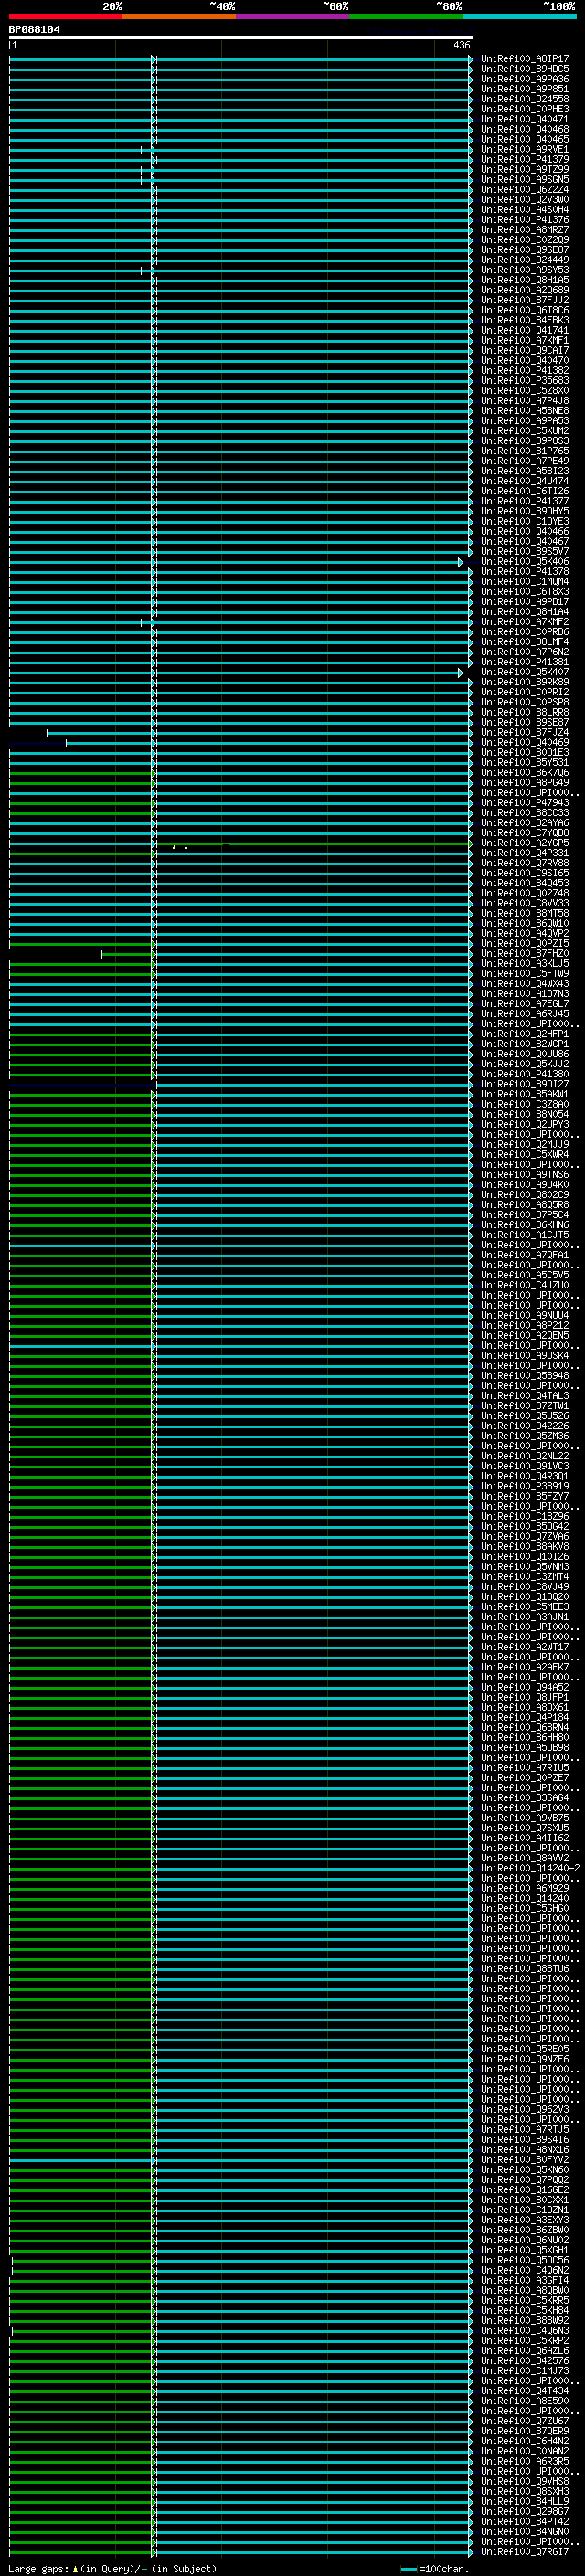Select hit UniRef100_Q40468
585x2576 pixels.
coord(524,129)
